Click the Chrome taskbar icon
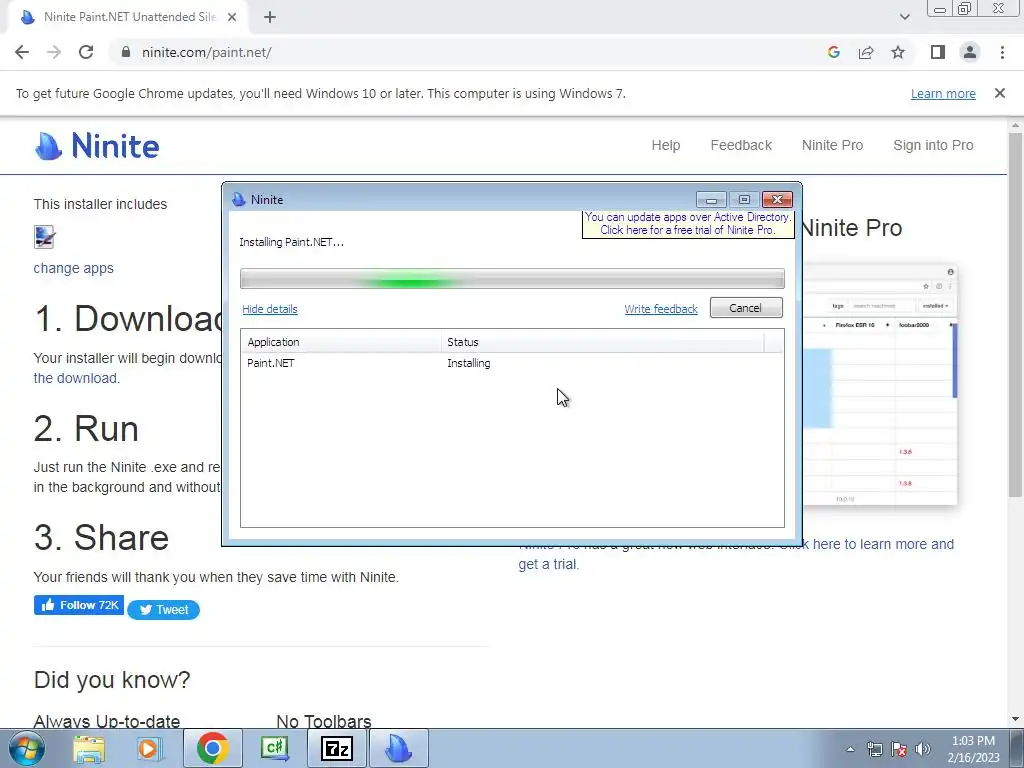 coord(212,748)
